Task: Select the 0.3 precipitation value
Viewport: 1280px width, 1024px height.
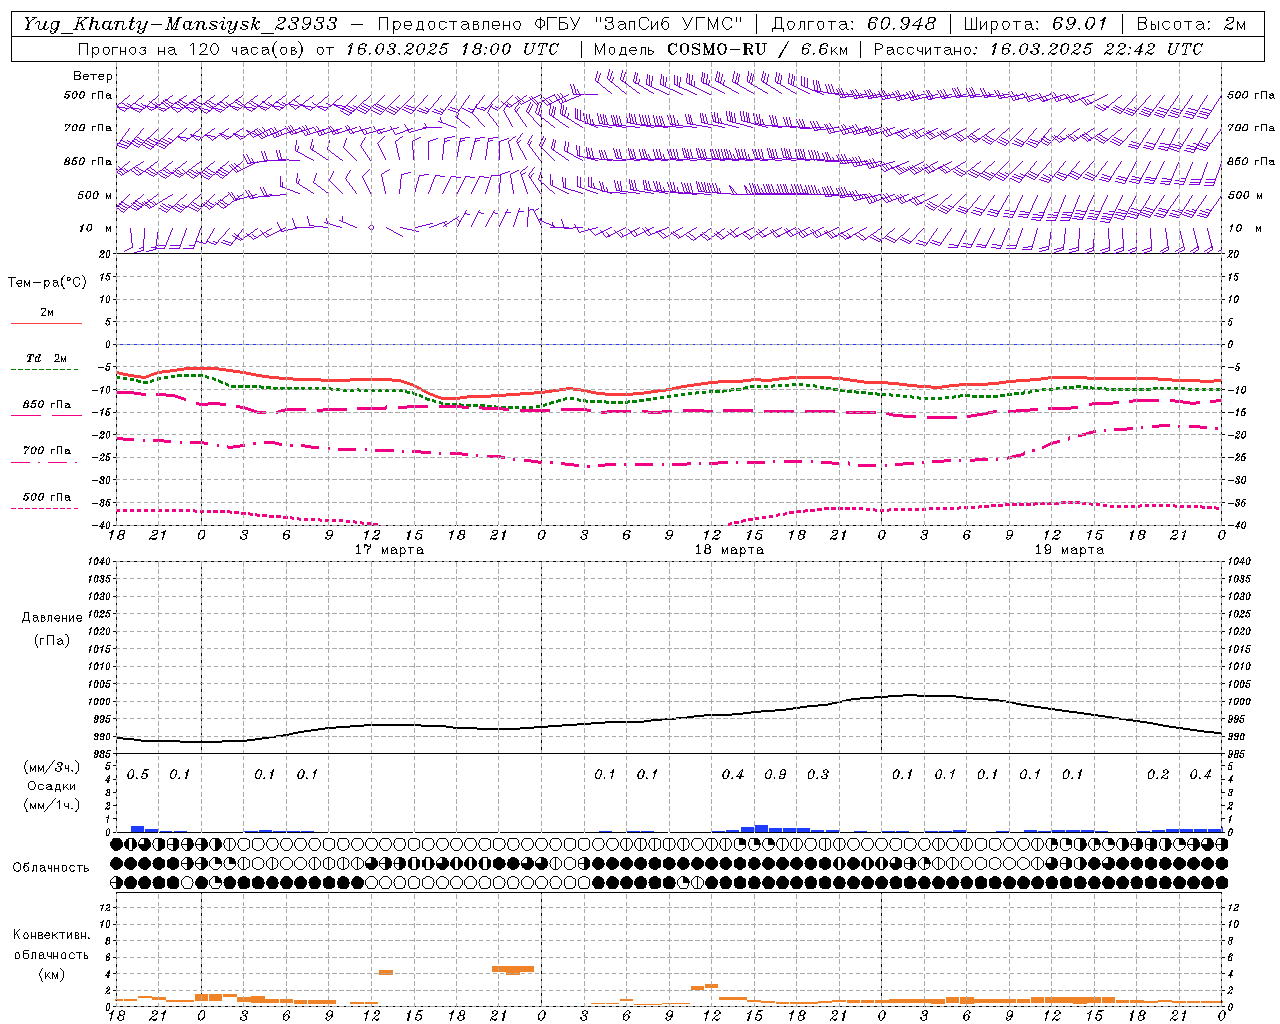Action: 818,775
